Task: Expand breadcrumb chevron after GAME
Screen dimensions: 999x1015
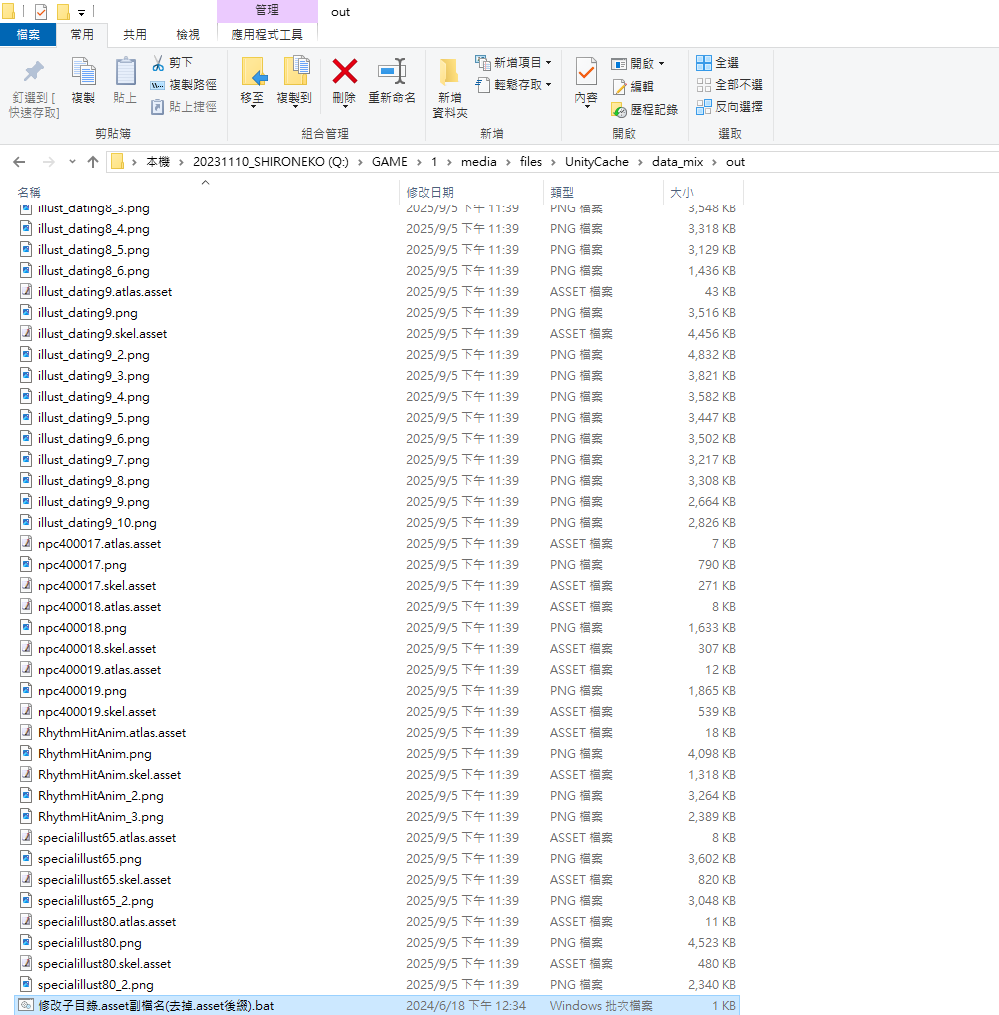Action: (x=419, y=162)
